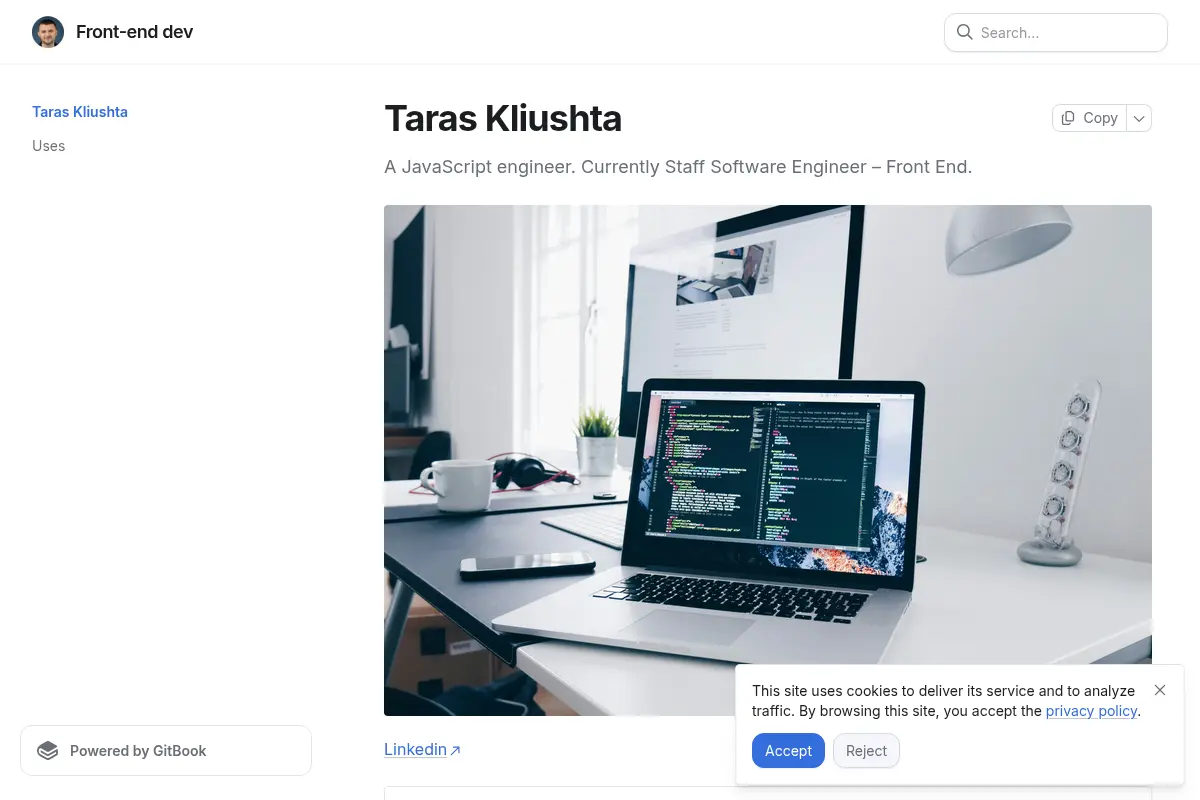This screenshot has width=1200, height=800.
Task: Open the Uses page in sidebar
Action: [x=48, y=146]
